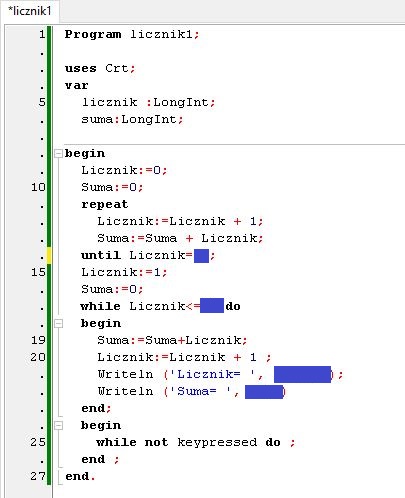This screenshot has height=498, width=405.
Task: Click the 'Suma:=Suma+Licznik;' line in while loop
Action: point(172,340)
